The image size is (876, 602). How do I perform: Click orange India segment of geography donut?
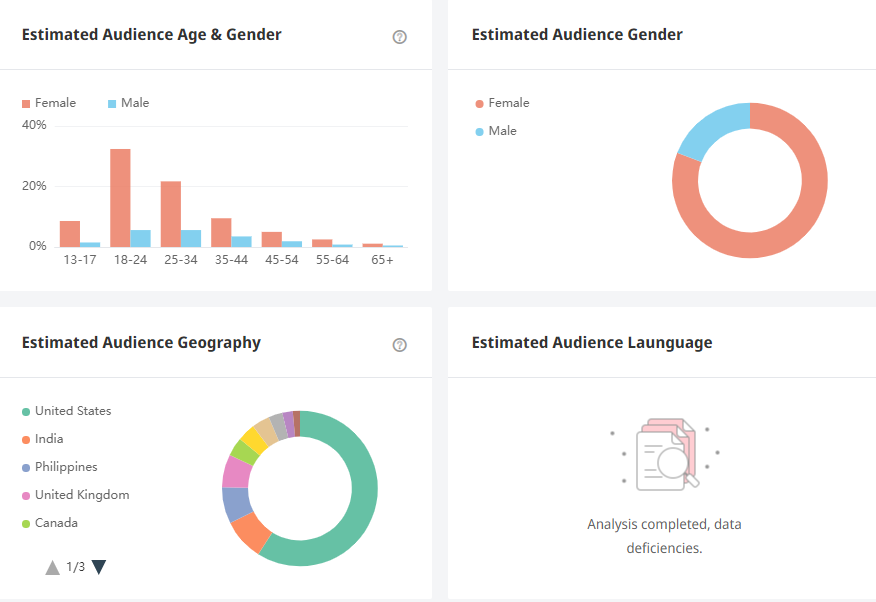tap(249, 531)
